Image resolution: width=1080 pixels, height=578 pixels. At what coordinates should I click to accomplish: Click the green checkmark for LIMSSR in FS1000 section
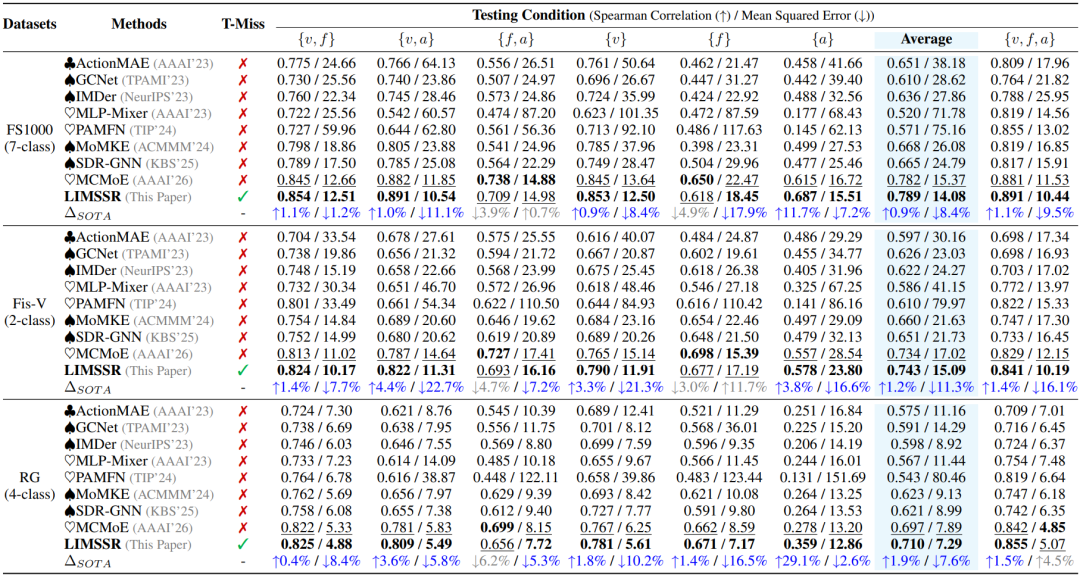[x=243, y=196]
